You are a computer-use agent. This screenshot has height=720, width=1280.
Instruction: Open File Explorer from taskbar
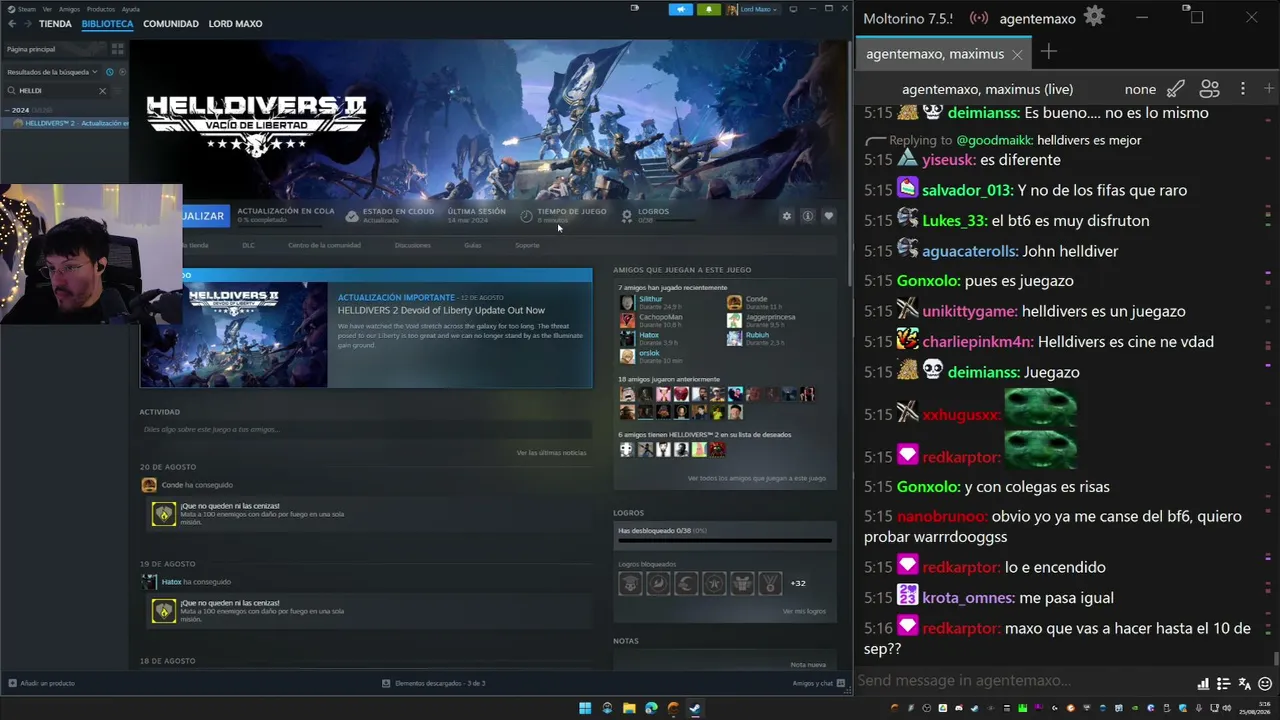tap(629, 708)
